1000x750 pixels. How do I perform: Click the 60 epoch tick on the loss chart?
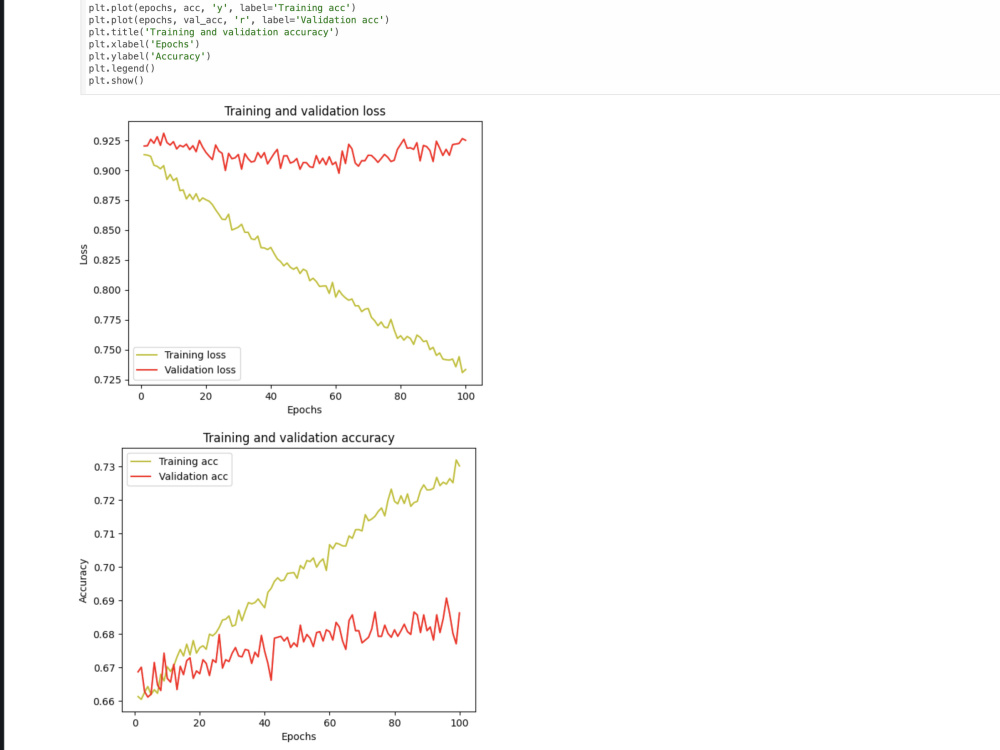coord(335,396)
